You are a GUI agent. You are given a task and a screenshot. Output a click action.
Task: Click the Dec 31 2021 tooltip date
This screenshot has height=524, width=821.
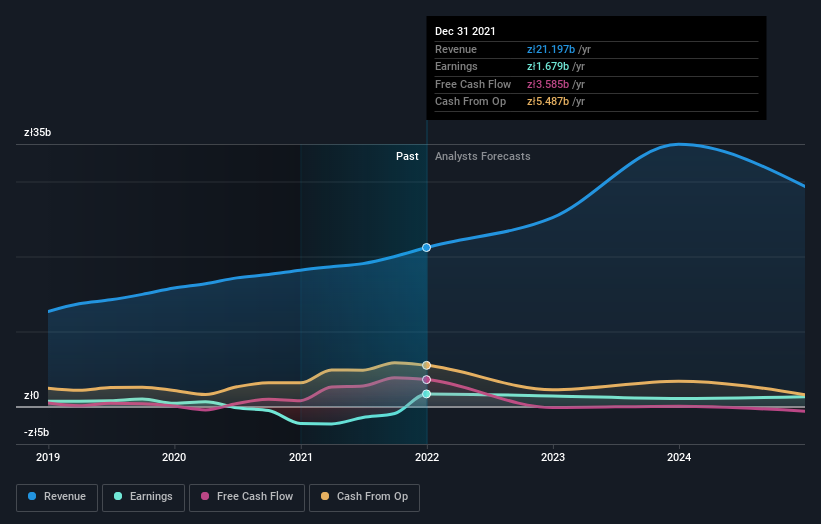pos(465,31)
